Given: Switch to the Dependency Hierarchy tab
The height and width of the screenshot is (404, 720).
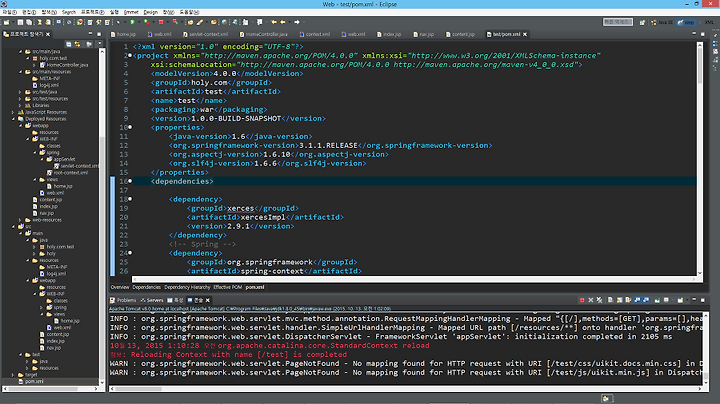Looking at the screenshot, I should 187,287.
